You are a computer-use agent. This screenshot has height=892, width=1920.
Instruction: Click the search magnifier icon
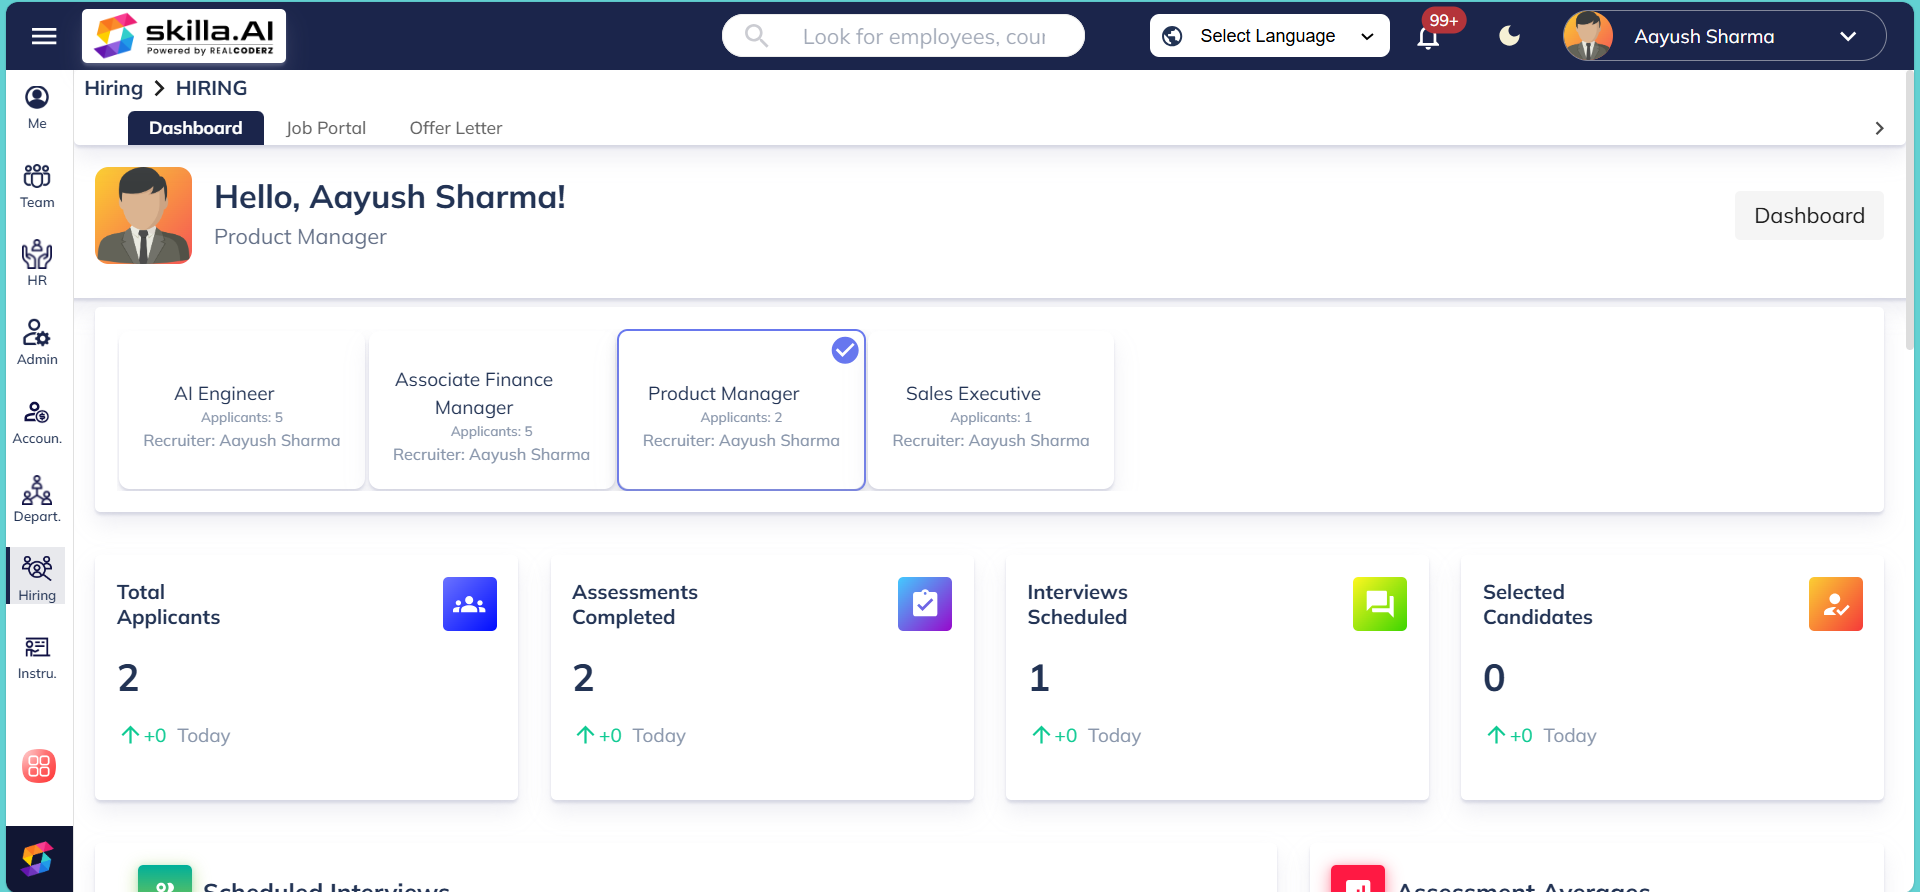(x=757, y=36)
